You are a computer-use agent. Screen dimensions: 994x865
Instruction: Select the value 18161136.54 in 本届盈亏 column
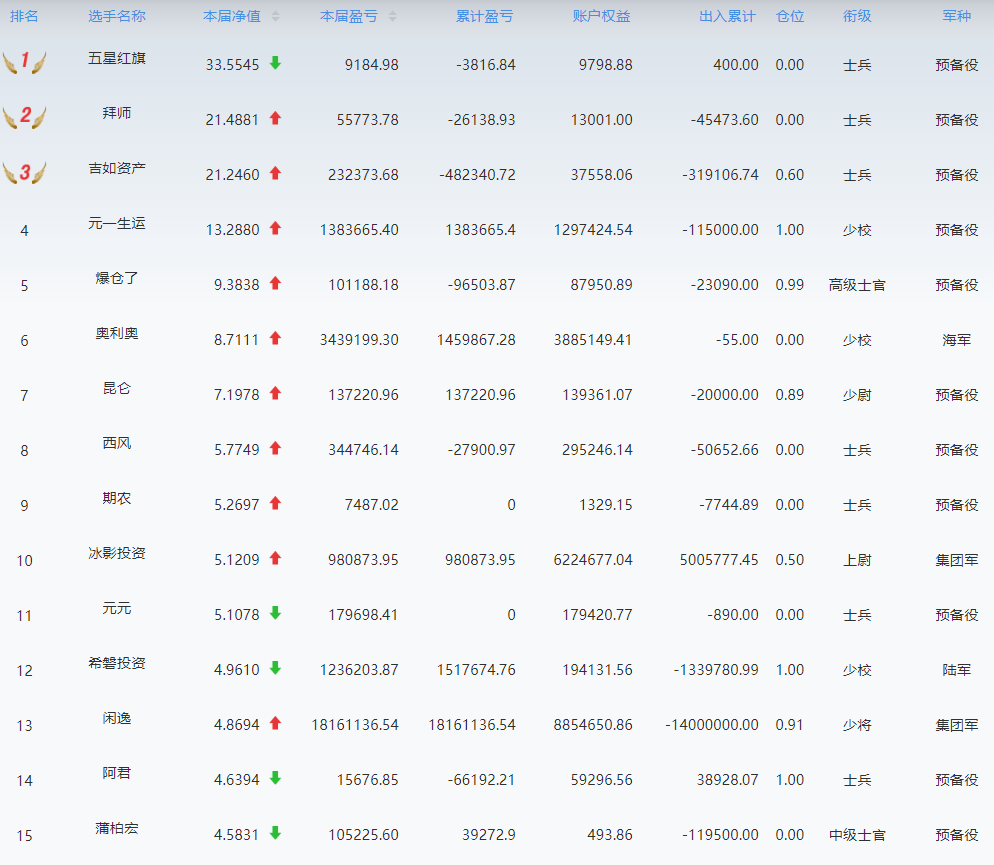(355, 725)
